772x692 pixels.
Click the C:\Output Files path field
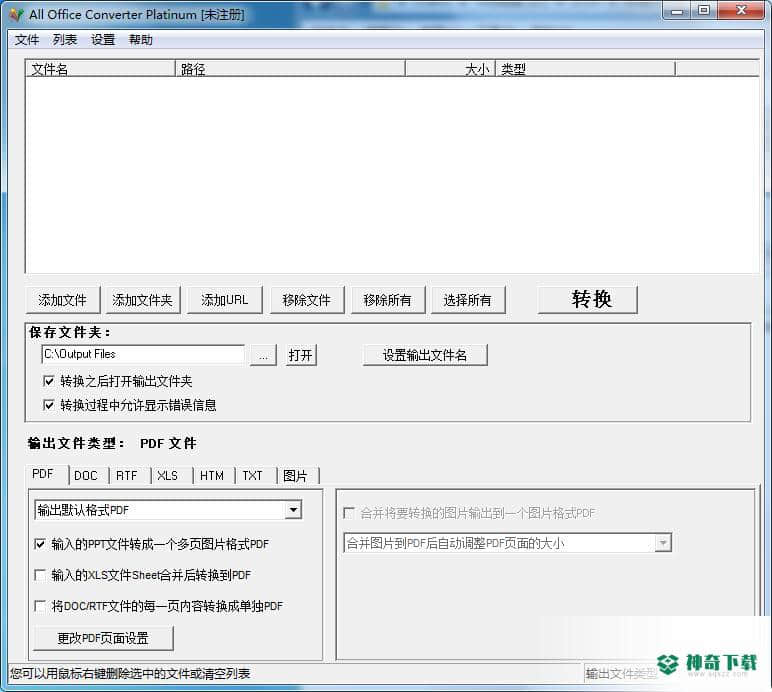pyautogui.click(x=143, y=354)
